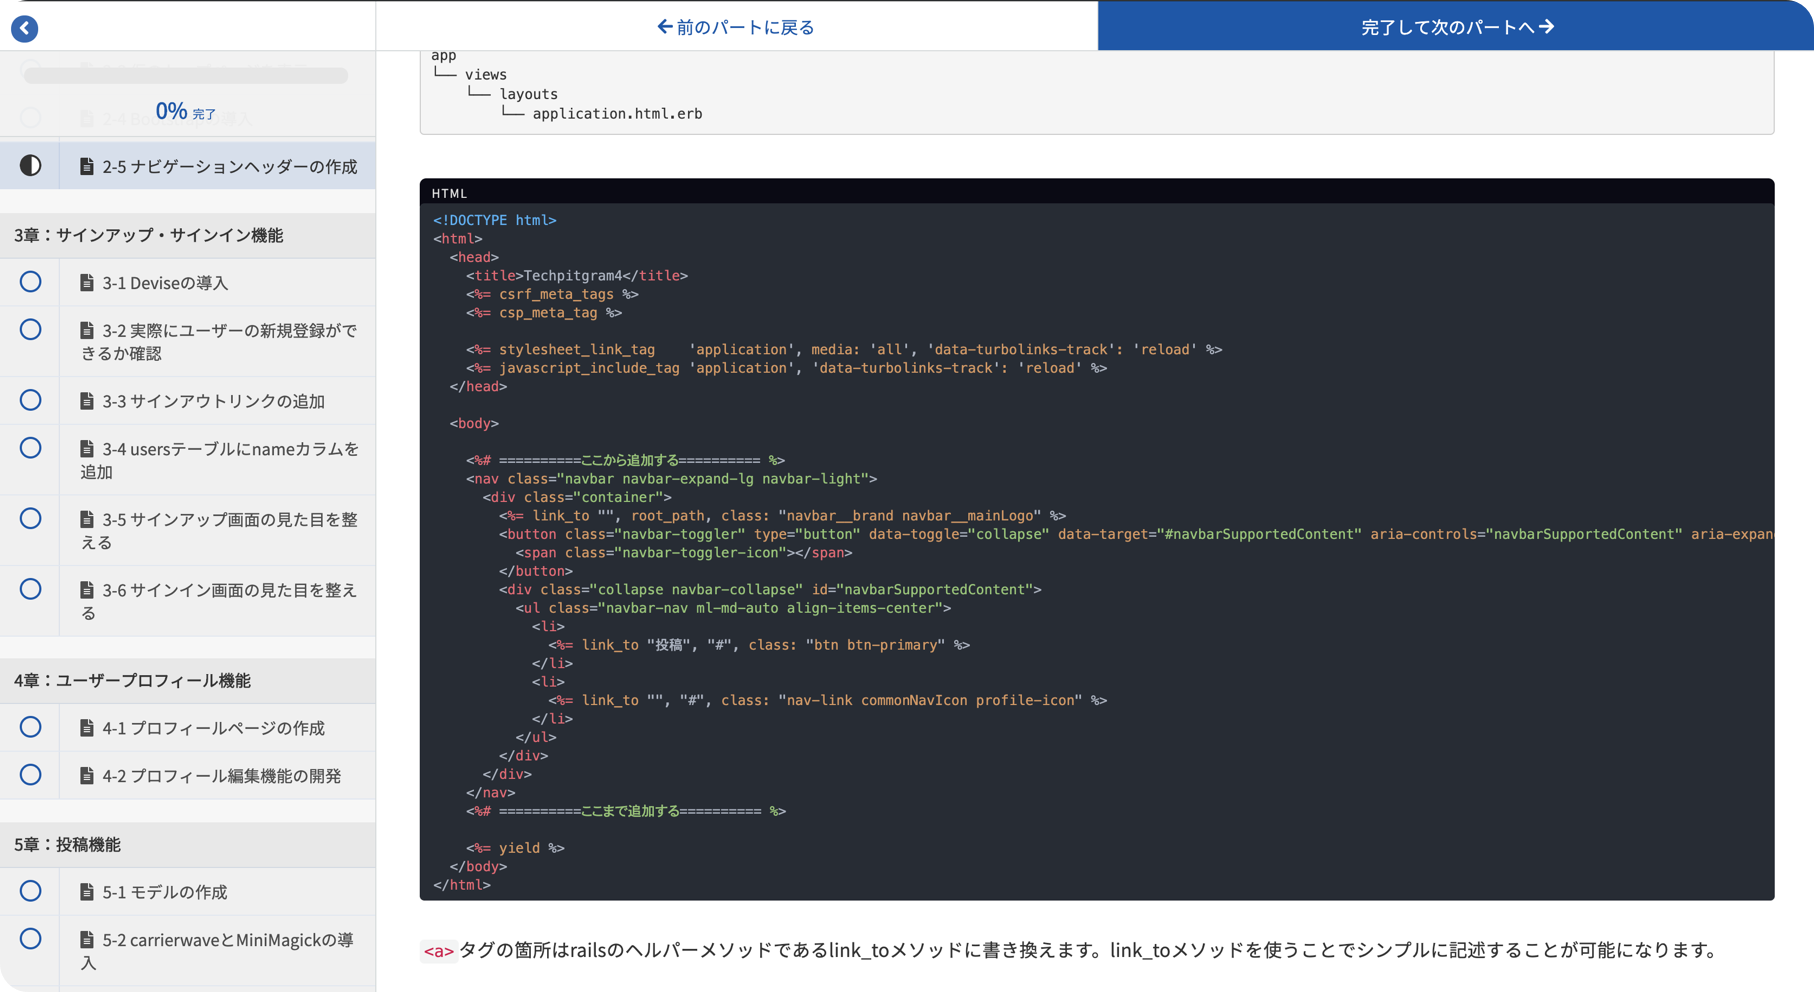Toggle the completion circle for 3-6 サインイン画面の見た目を整える
The image size is (1814, 992).
tap(30, 590)
